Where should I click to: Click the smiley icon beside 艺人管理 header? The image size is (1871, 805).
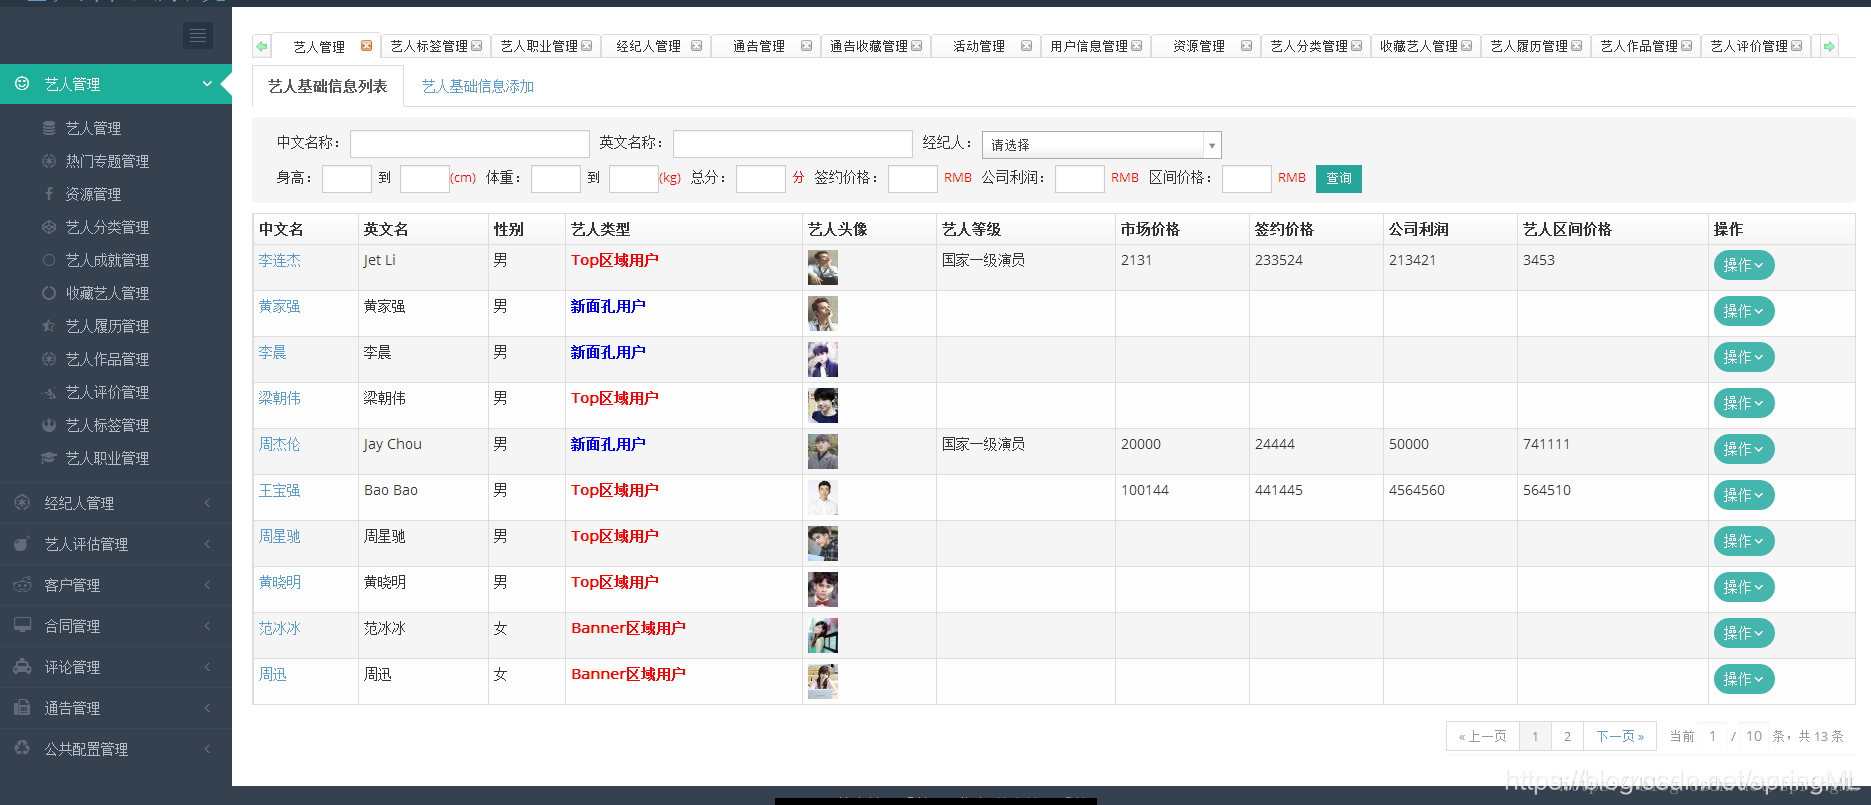point(22,84)
